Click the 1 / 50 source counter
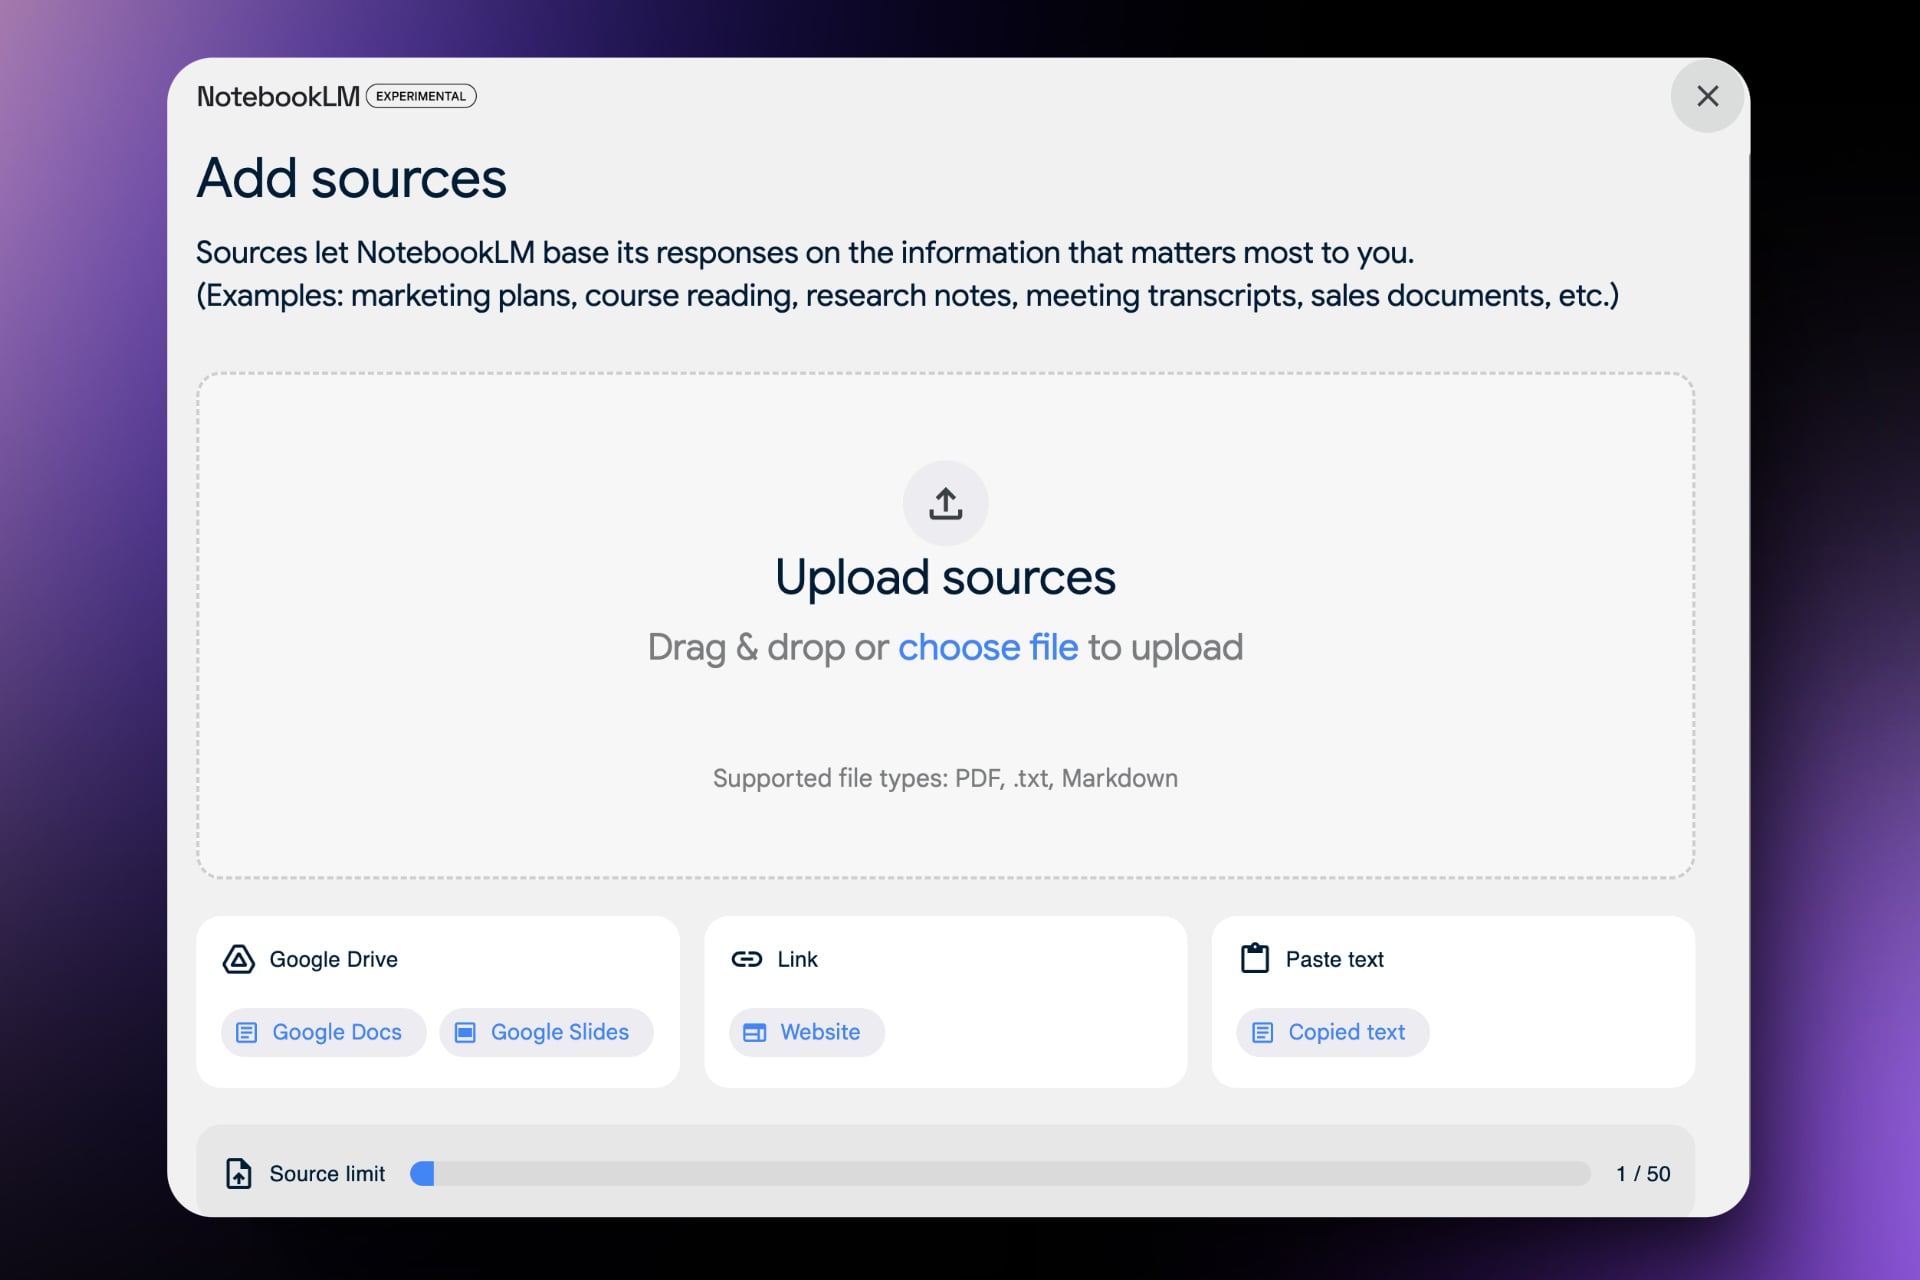1920x1280 pixels. tap(1642, 1173)
